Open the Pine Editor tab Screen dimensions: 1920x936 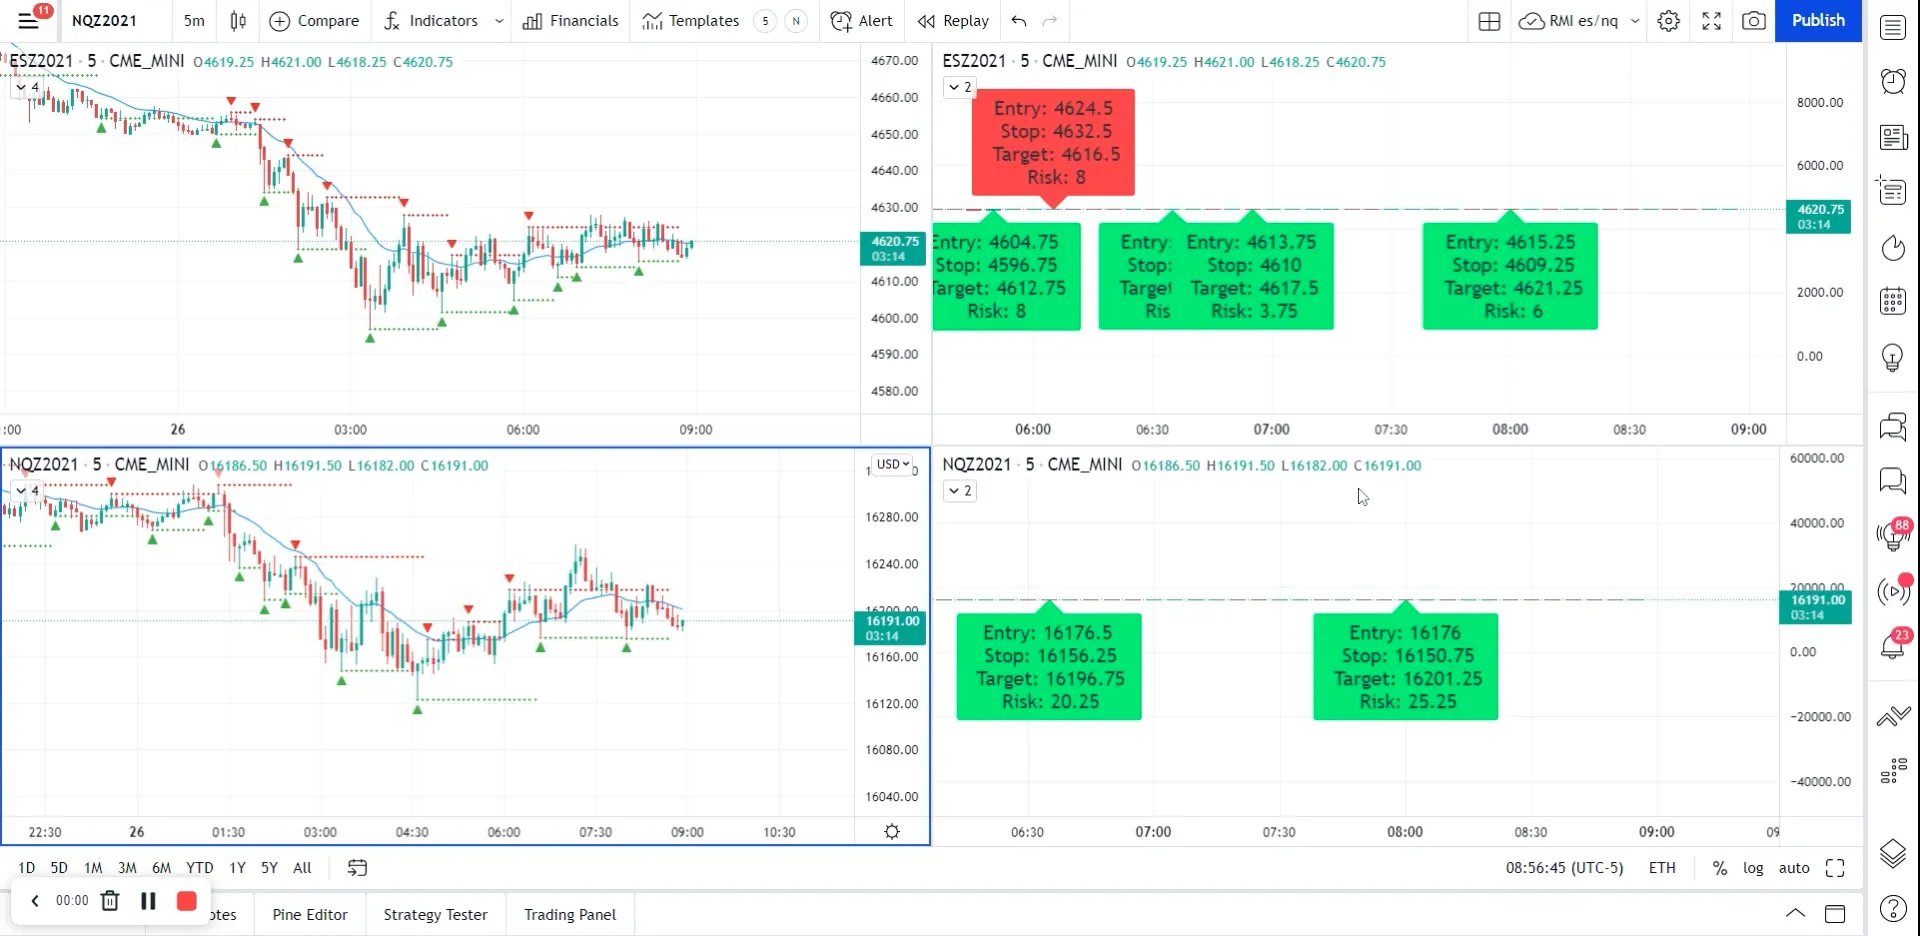pos(309,914)
